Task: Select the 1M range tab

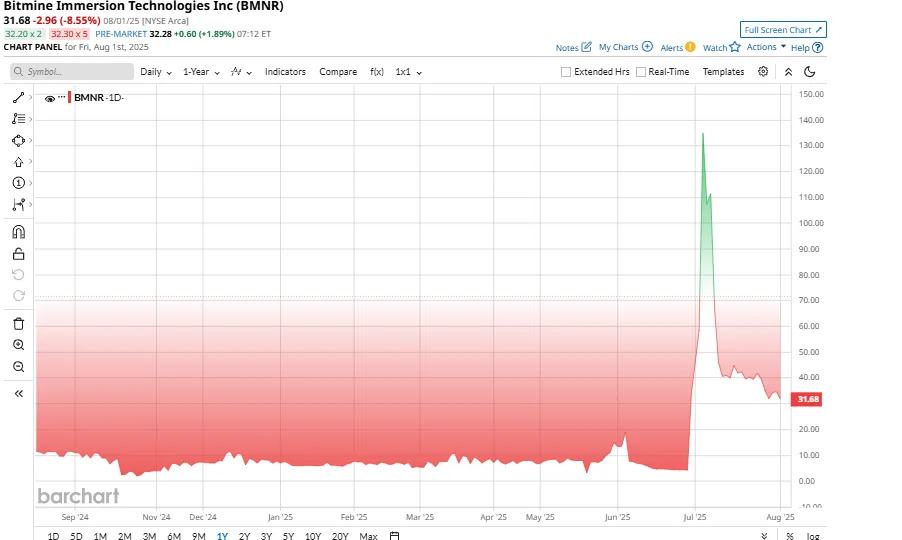Action: 100,535
